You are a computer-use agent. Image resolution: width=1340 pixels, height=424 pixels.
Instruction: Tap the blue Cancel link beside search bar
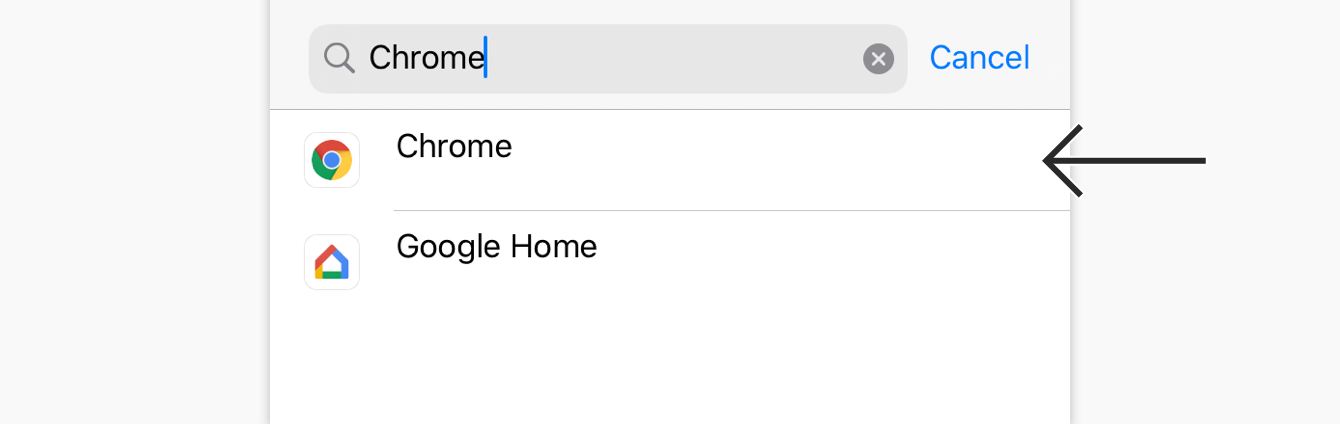979,58
